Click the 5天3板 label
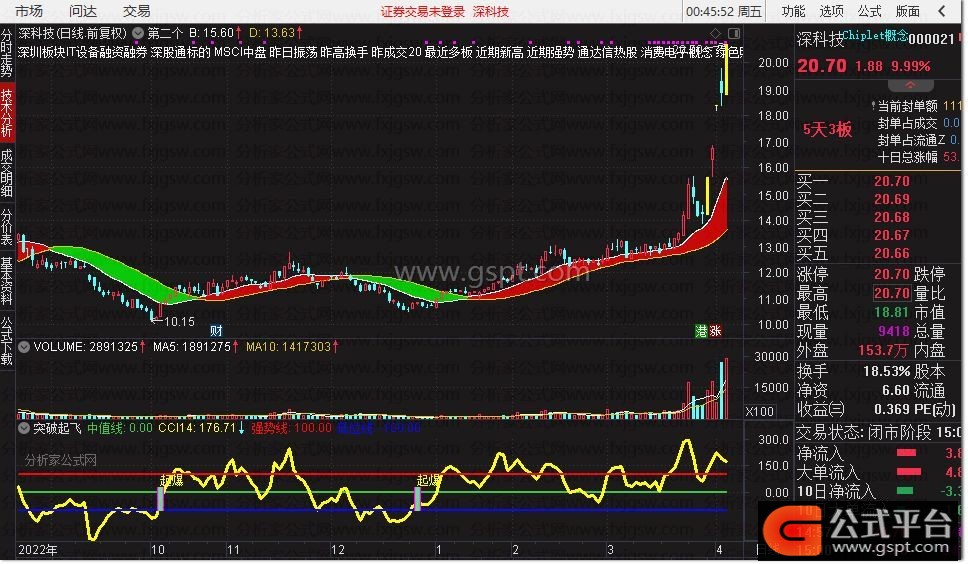This screenshot has height=564, width=968. tap(827, 130)
